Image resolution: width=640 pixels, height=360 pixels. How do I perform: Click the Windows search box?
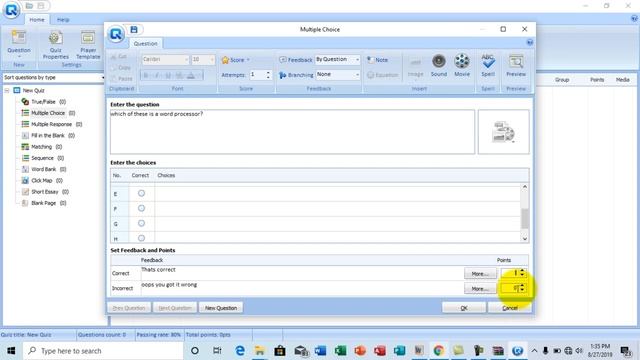tap(103, 351)
